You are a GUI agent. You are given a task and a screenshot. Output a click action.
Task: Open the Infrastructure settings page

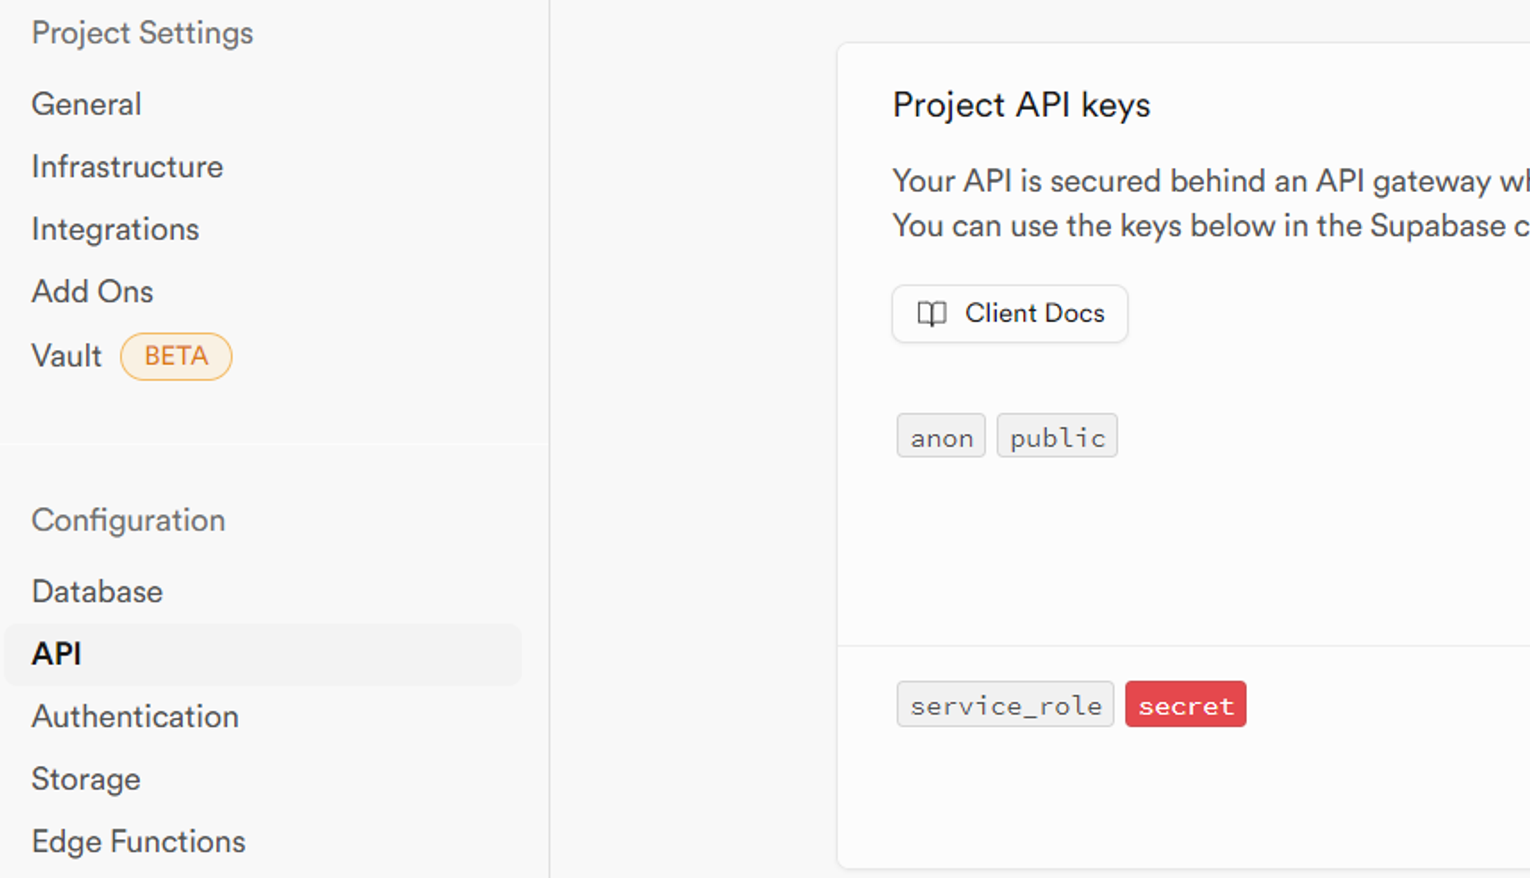(127, 167)
